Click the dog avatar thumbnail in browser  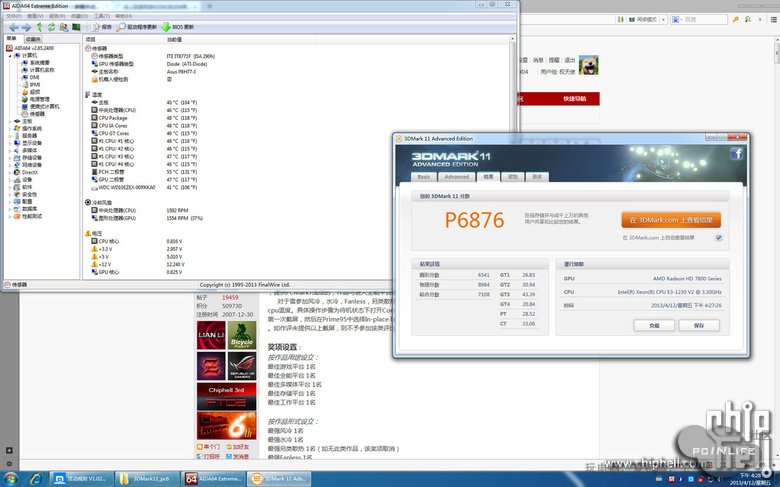(x=588, y=65)
